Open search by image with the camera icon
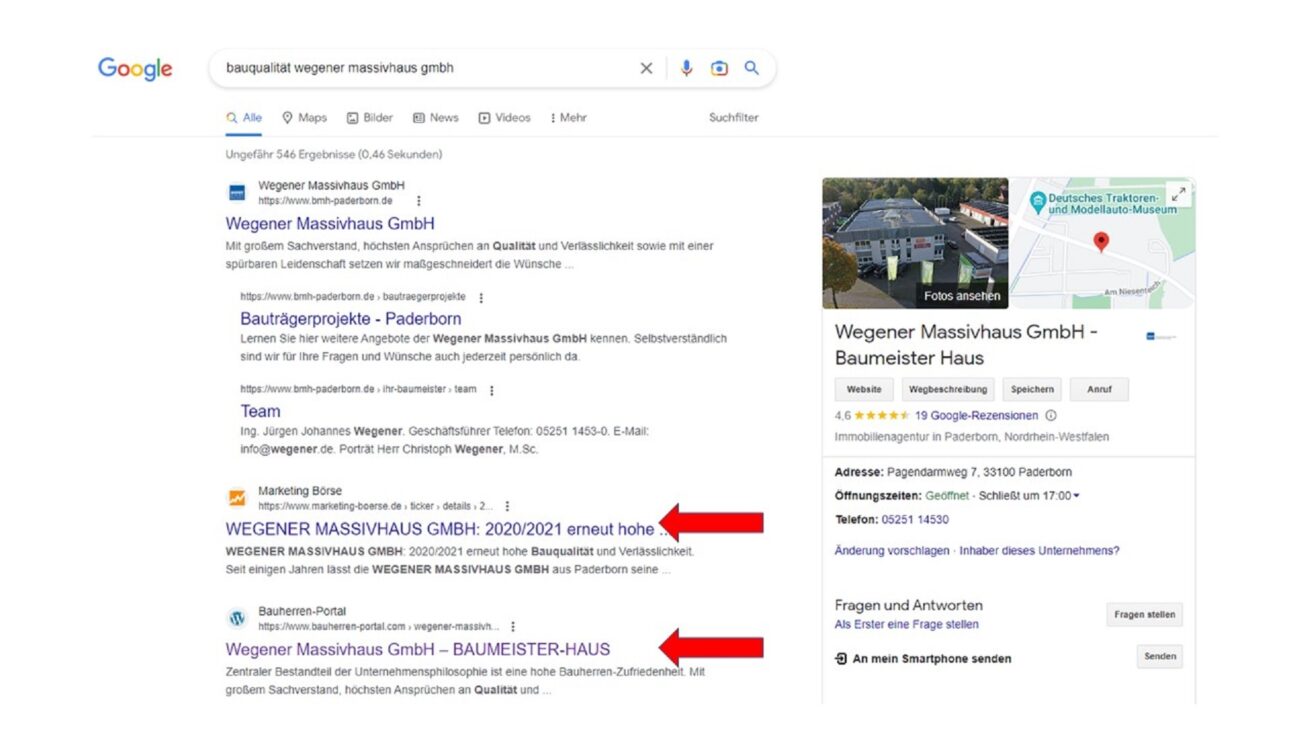 719,68
